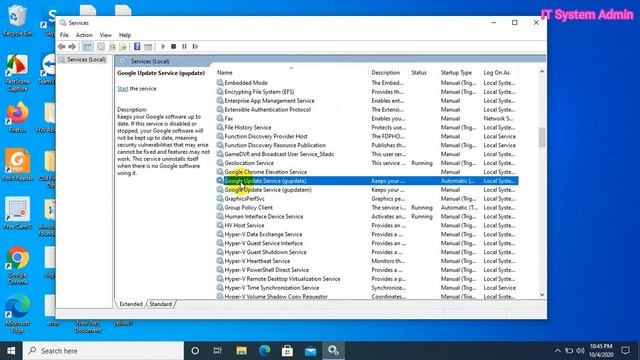
Task: Select Google Update Service (gupdatem) row
Action: (x=367, y=190)
